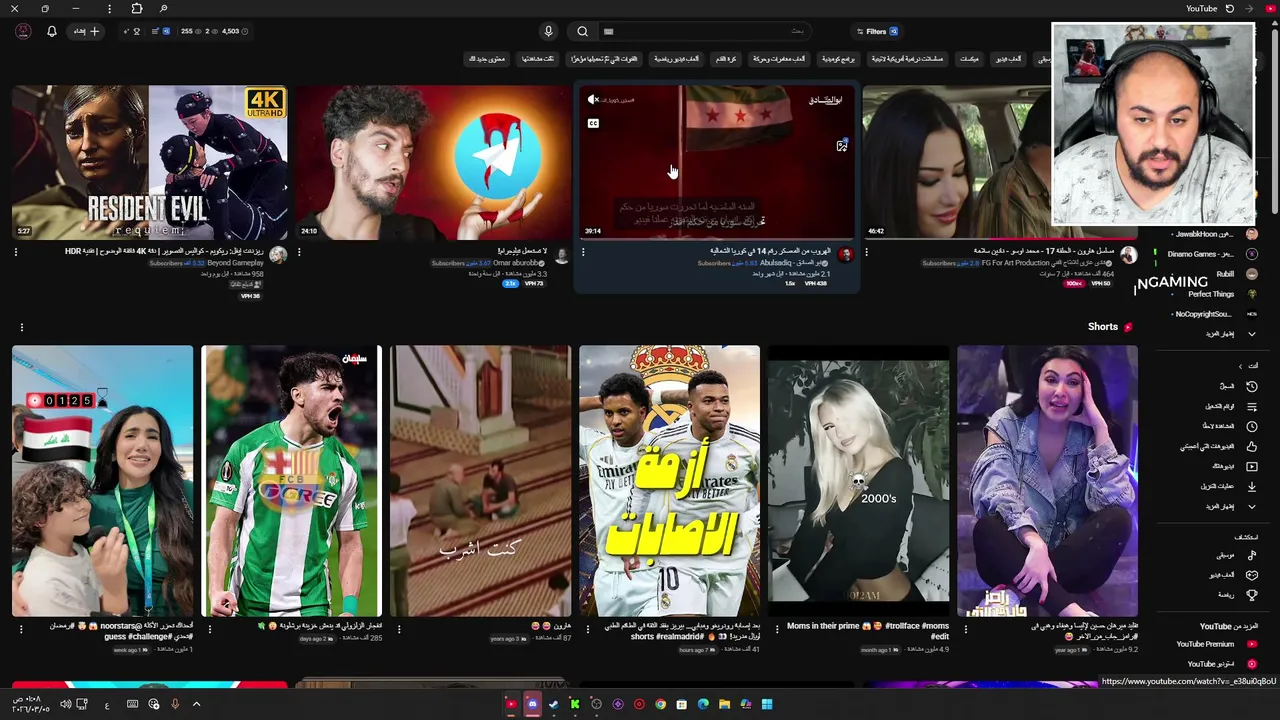Click the Windows Start button

pos(767,704)
